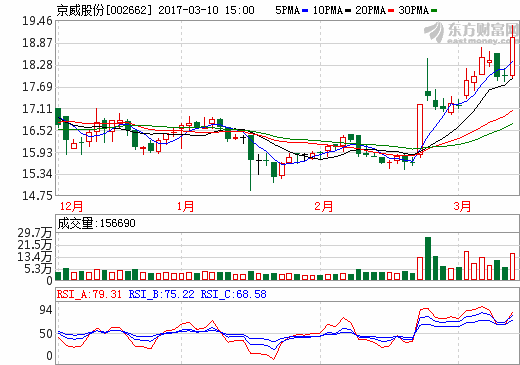This screenshot has height=365, width=520.
Task: Select the 3月 month marker
Action: [x=462, y=206]
